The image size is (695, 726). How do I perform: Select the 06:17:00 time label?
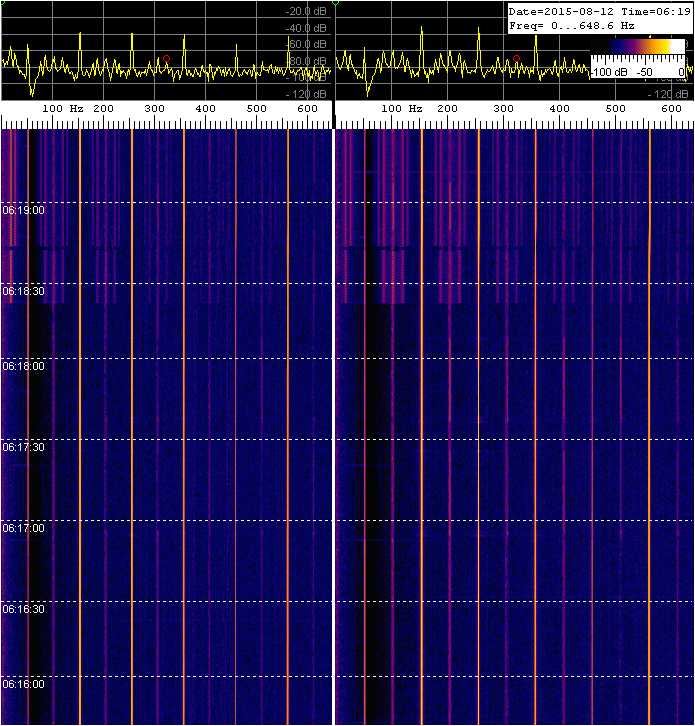click(x=24, y=528)
